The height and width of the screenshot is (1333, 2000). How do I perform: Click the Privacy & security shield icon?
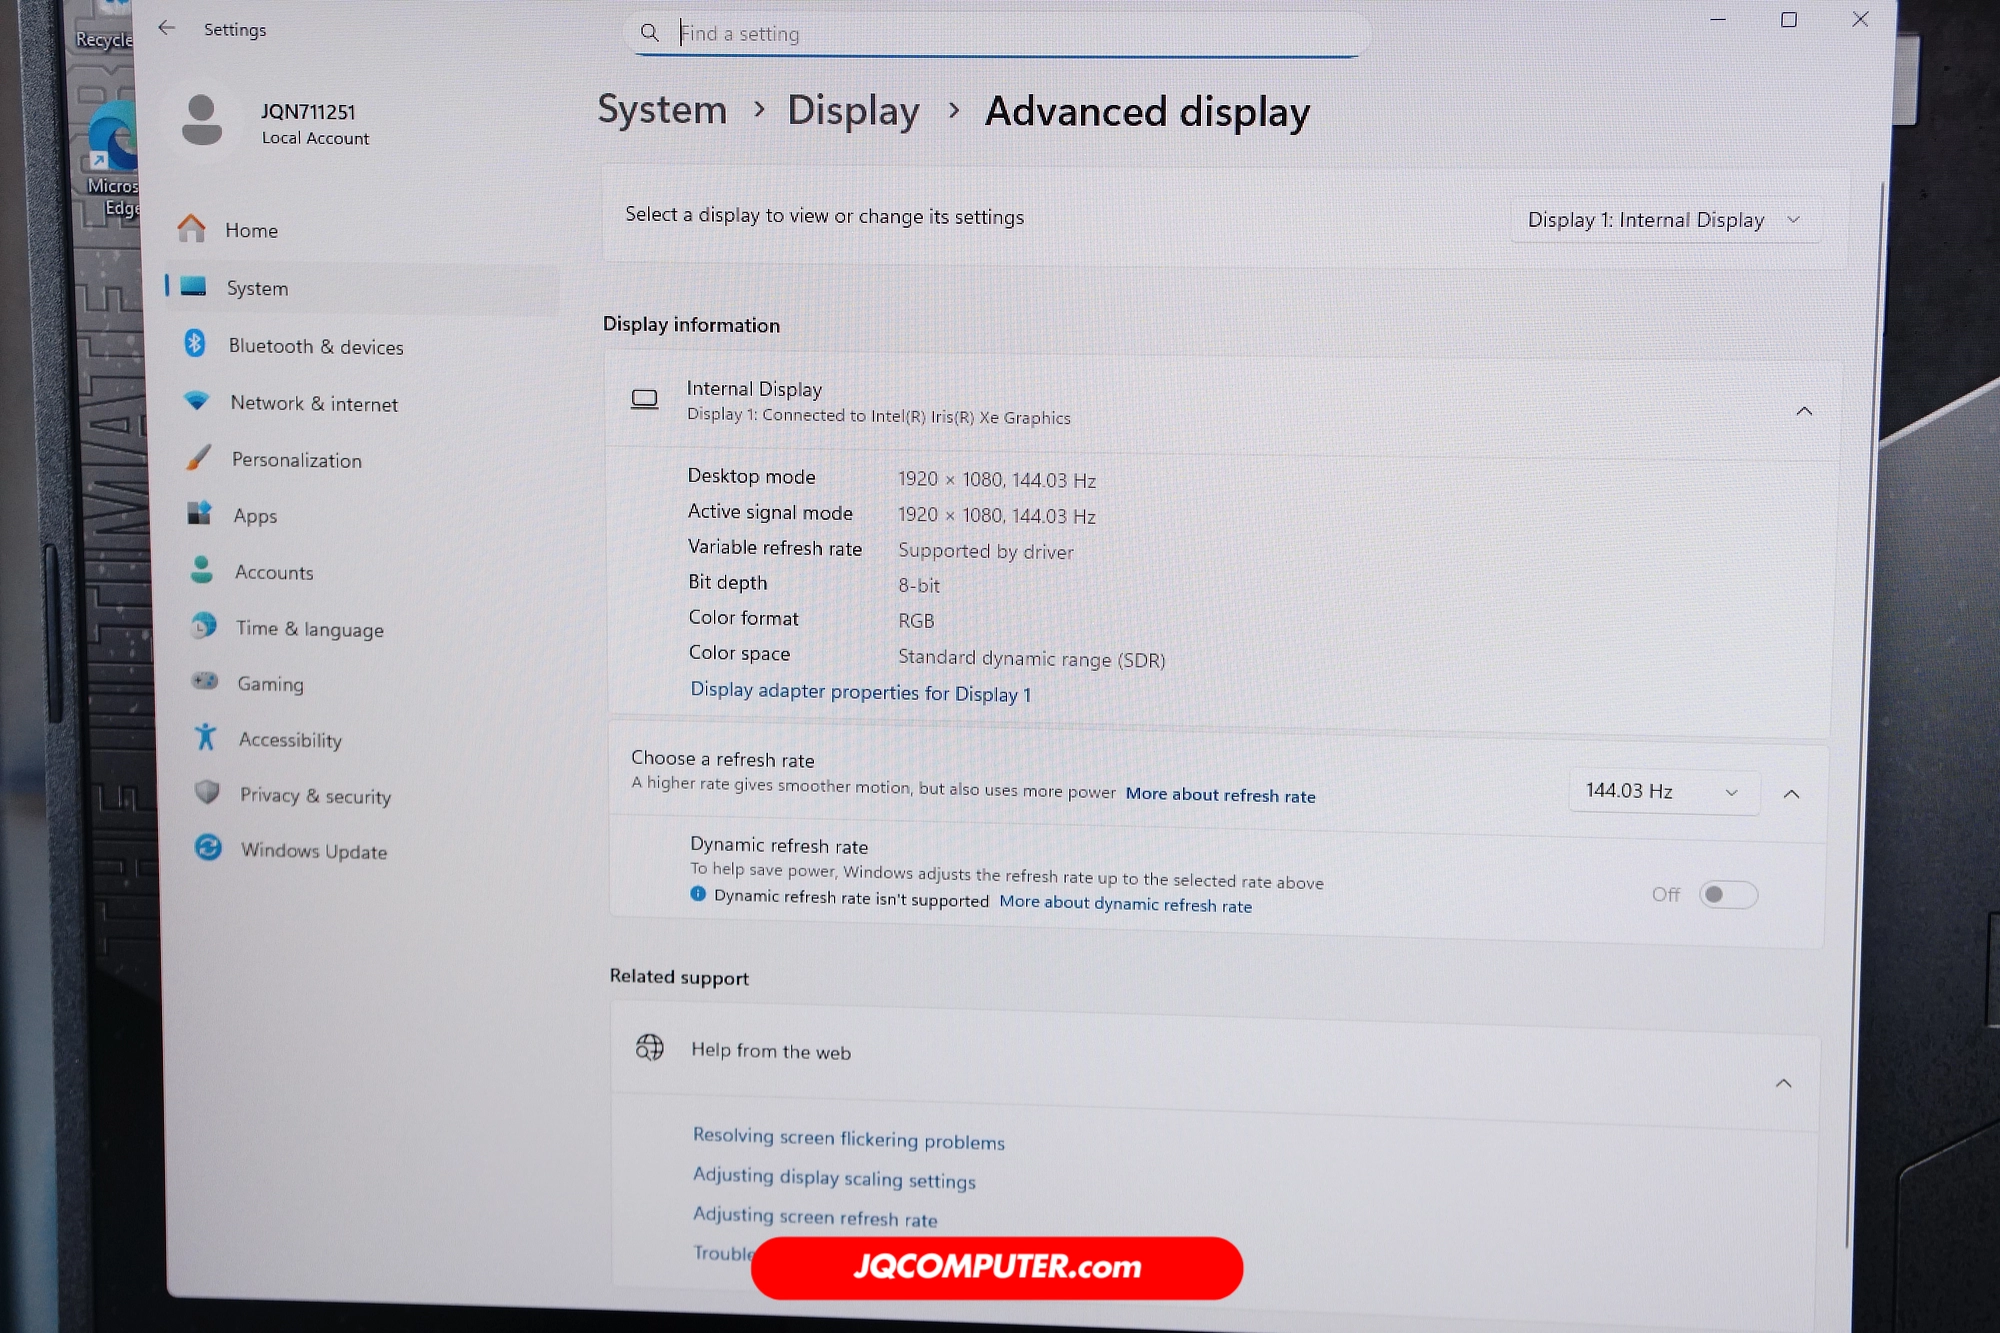[207, 793]
